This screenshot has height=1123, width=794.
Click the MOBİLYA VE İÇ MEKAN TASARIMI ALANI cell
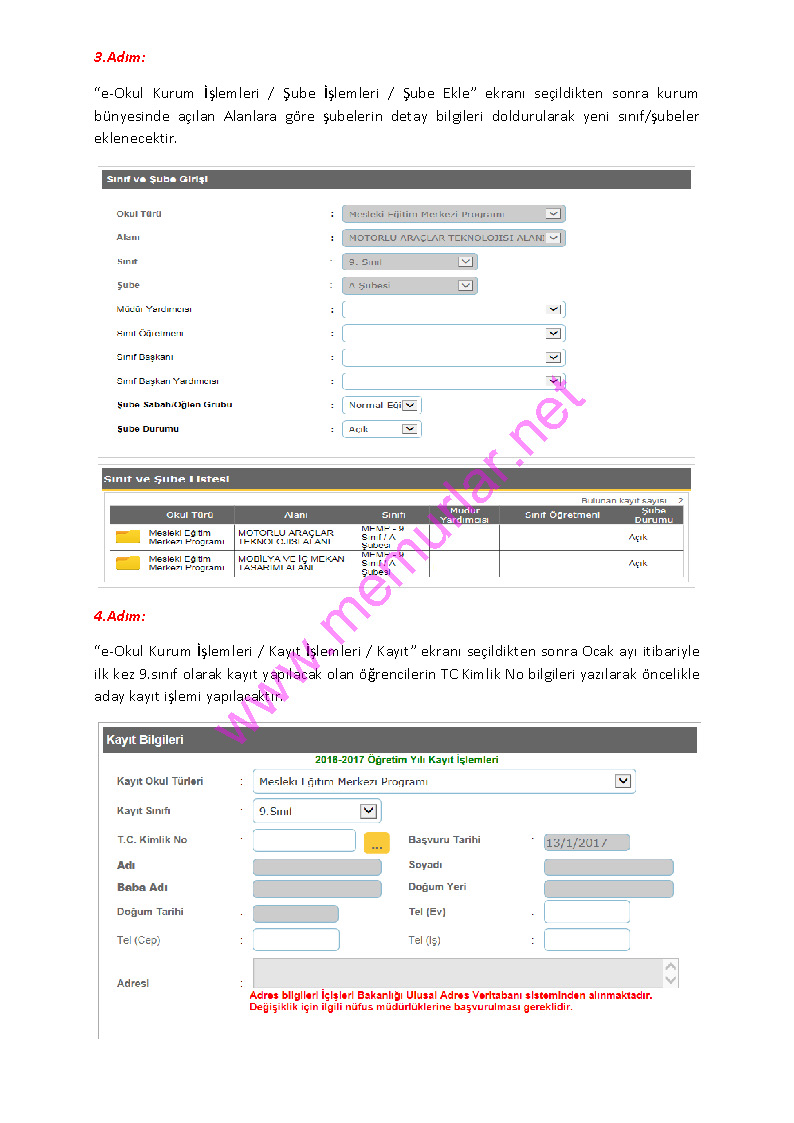[296, 564]
